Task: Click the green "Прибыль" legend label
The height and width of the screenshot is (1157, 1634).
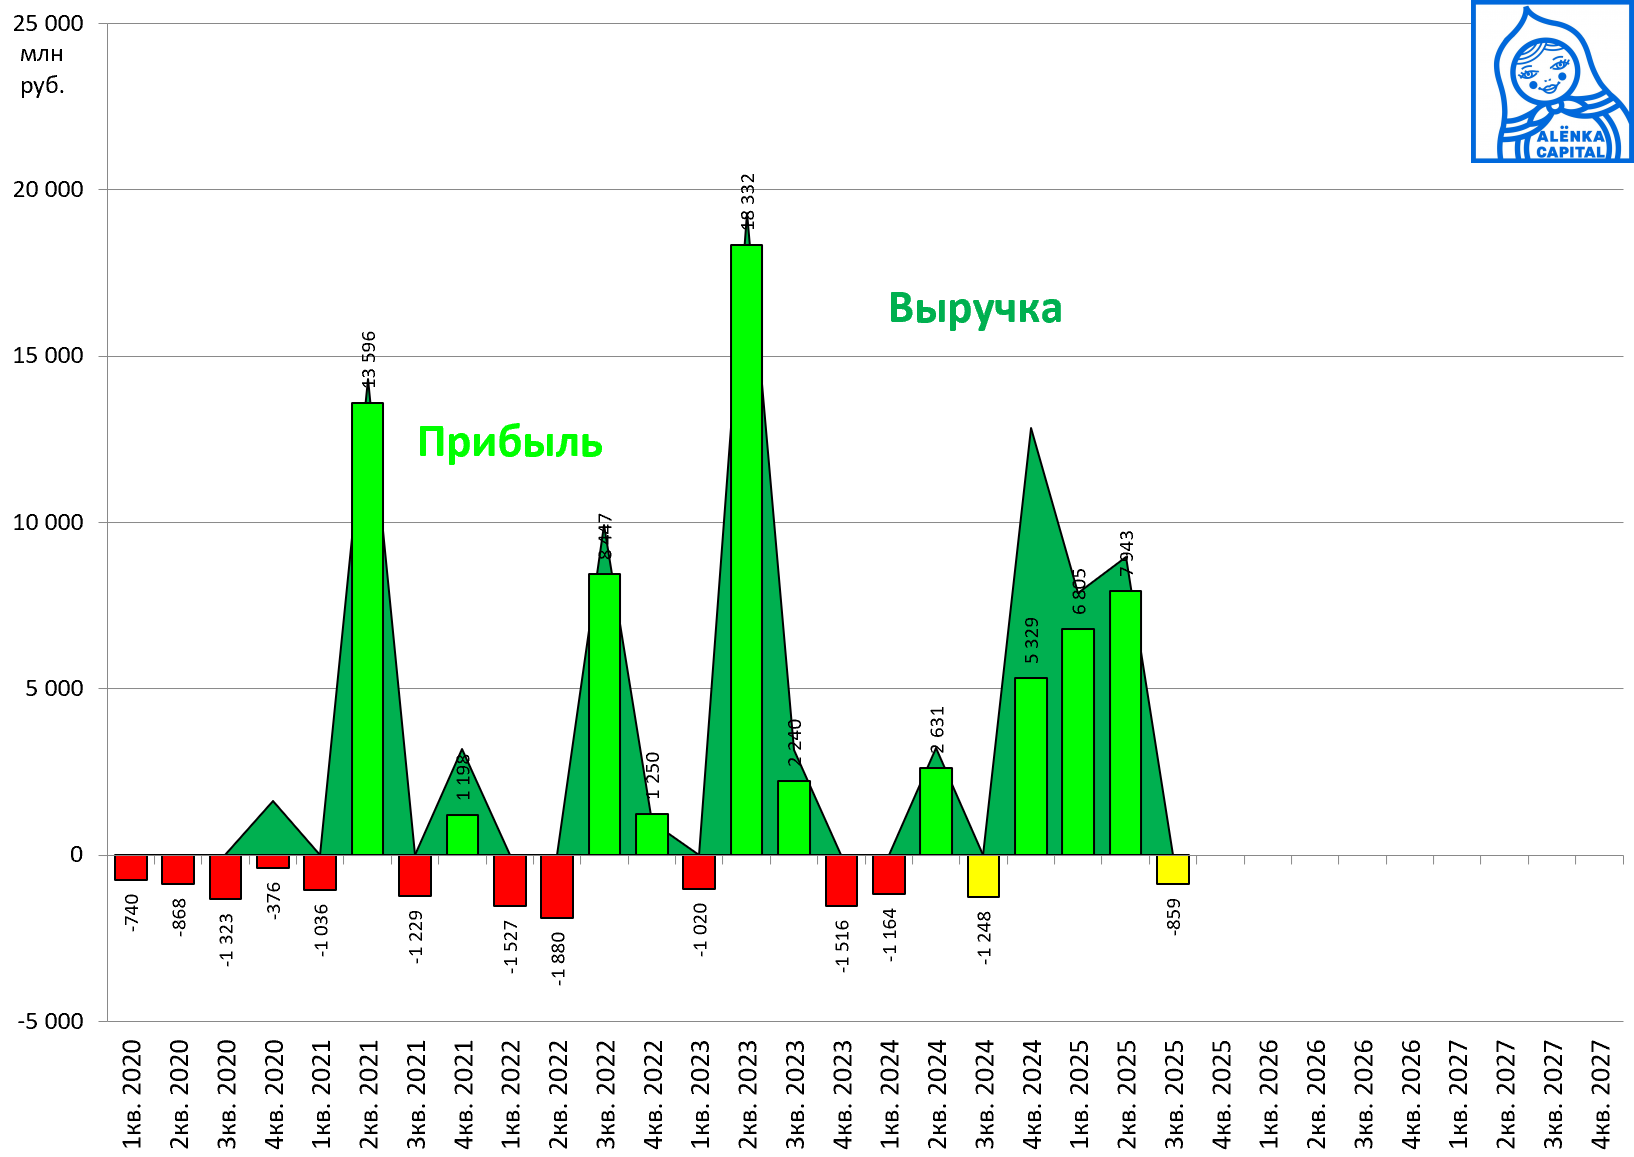Action: pyautogui.click(x=509, y=442)
